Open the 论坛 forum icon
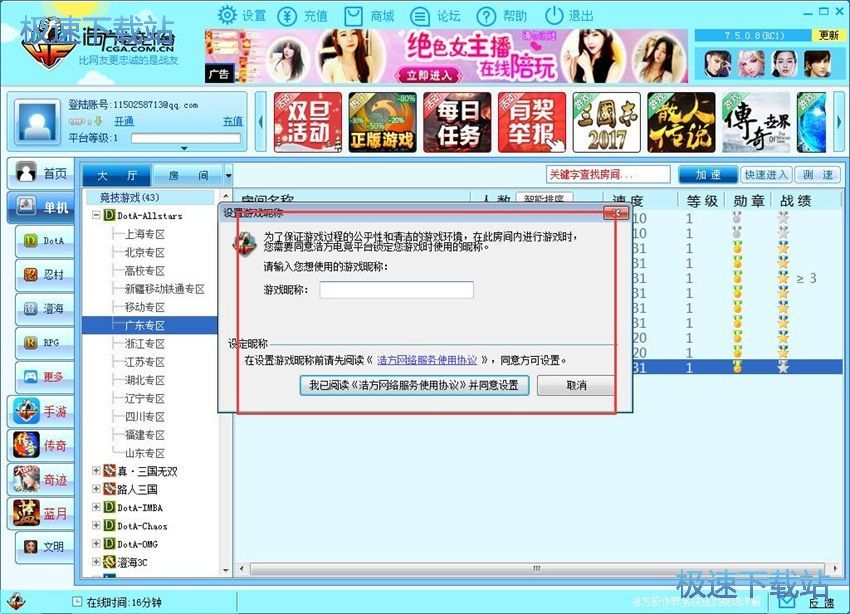This screenshot has height=614, width=850. click(x=420, y=16)
